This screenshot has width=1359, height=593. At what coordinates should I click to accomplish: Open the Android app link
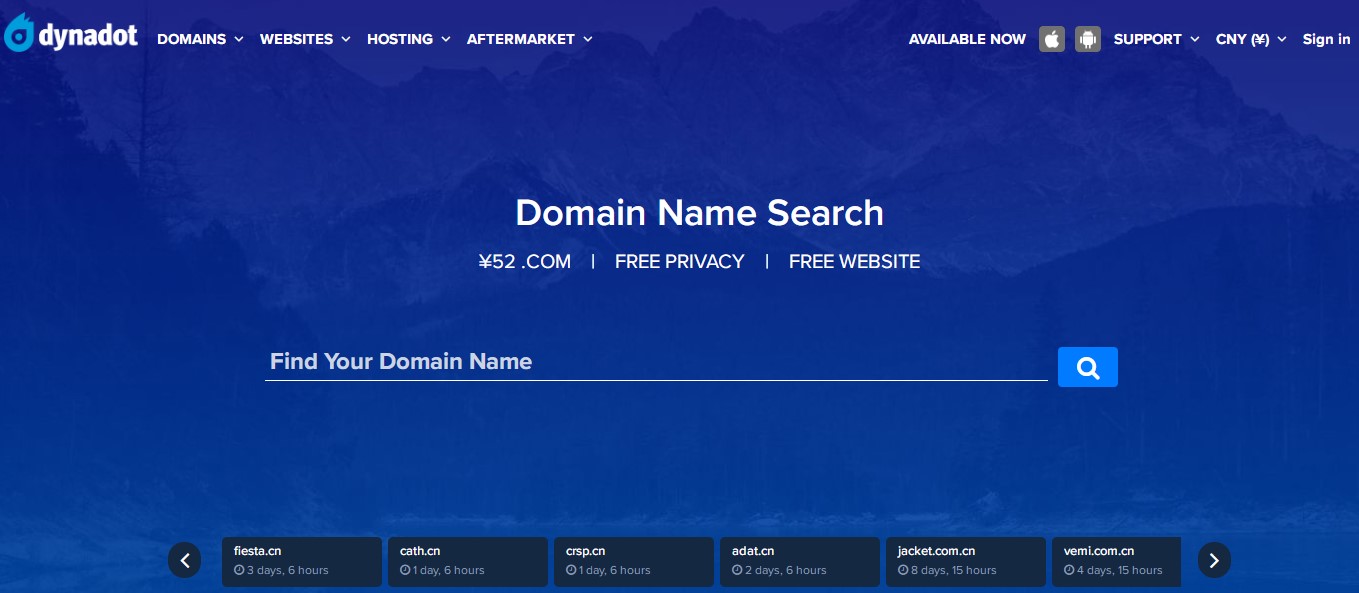click(x=1088, y=39)
